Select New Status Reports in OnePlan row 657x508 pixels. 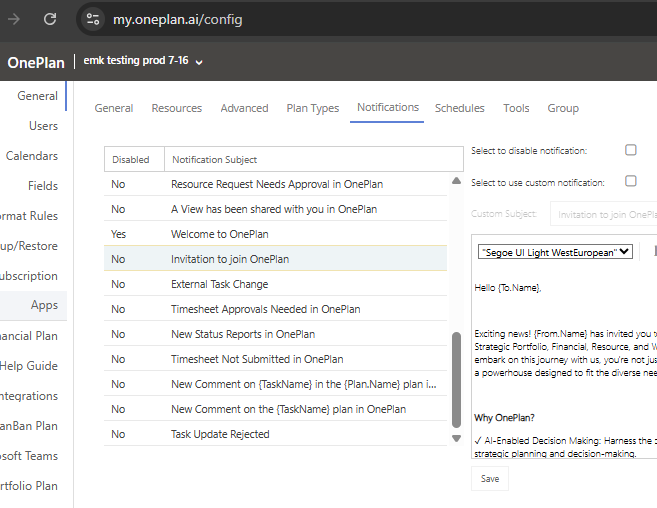click(x=275, y=334)
